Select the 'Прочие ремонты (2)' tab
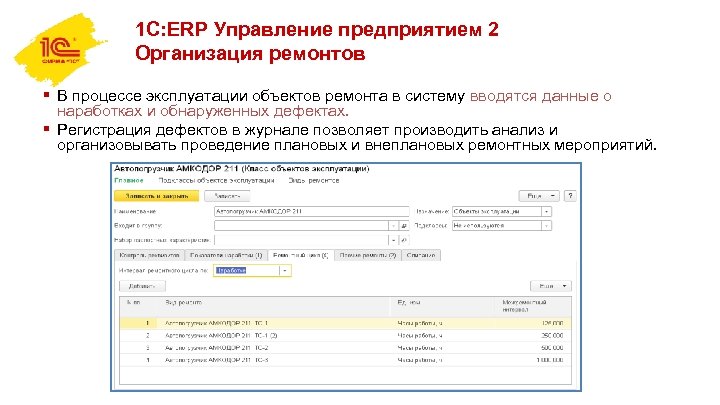Image resolution: width=720 pixels, height=405 pixels. (x=367, y=255)
